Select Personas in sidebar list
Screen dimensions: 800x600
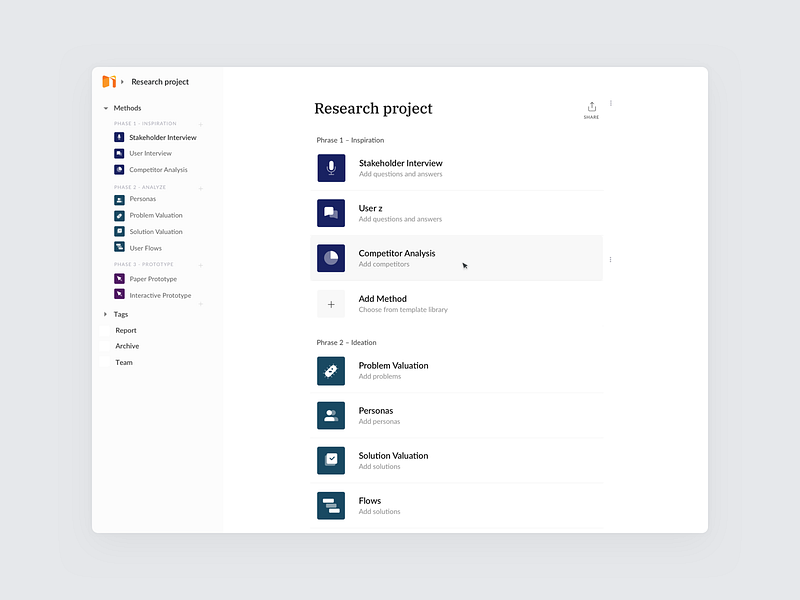tap(143, 199)
